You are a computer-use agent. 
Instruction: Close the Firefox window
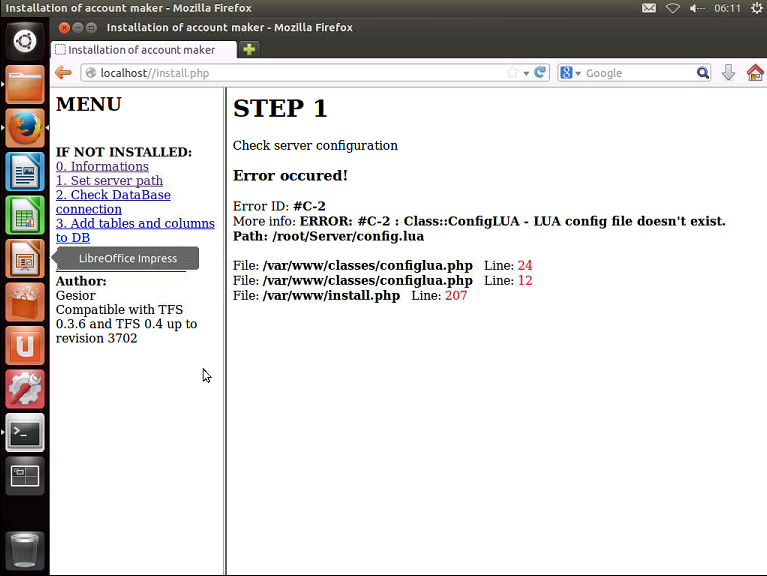point(64,27)
